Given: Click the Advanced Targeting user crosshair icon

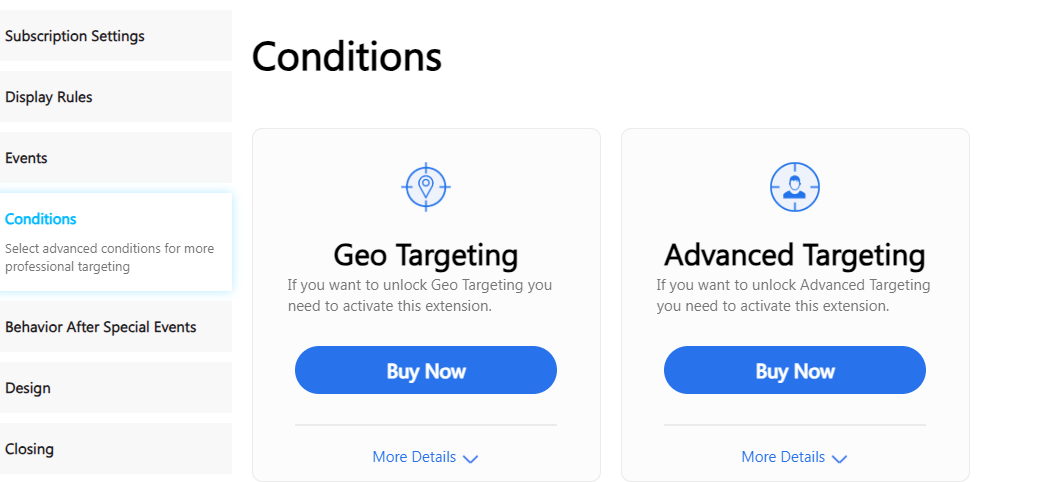Looking at the screenshot, I should (x=795, y=186).
